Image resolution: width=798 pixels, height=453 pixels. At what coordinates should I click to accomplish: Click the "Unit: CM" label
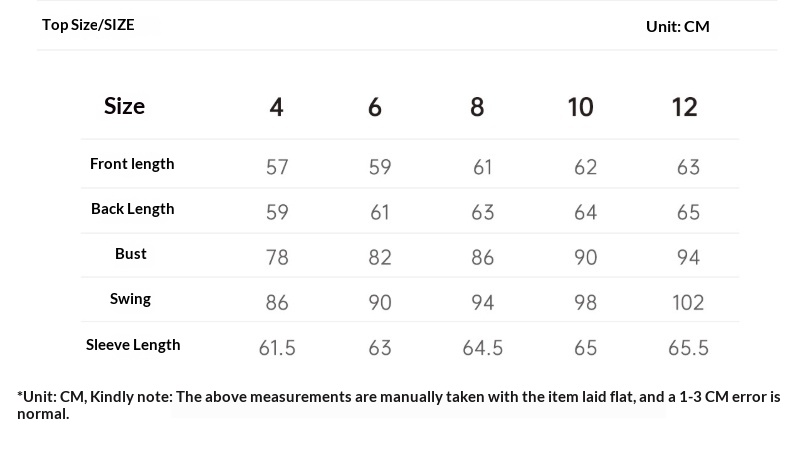(677, 27)
